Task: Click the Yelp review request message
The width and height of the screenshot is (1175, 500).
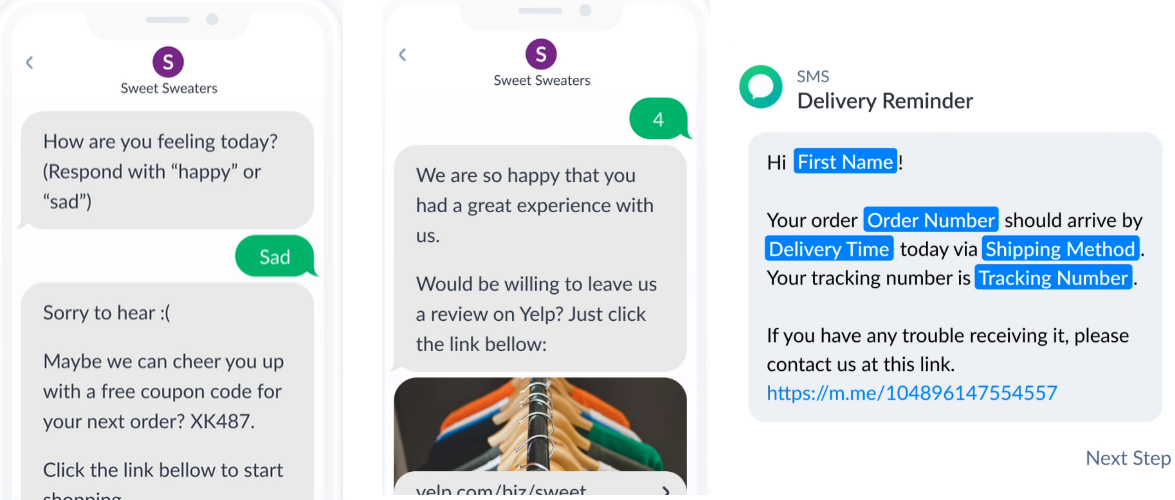Action: click(540, 259)
